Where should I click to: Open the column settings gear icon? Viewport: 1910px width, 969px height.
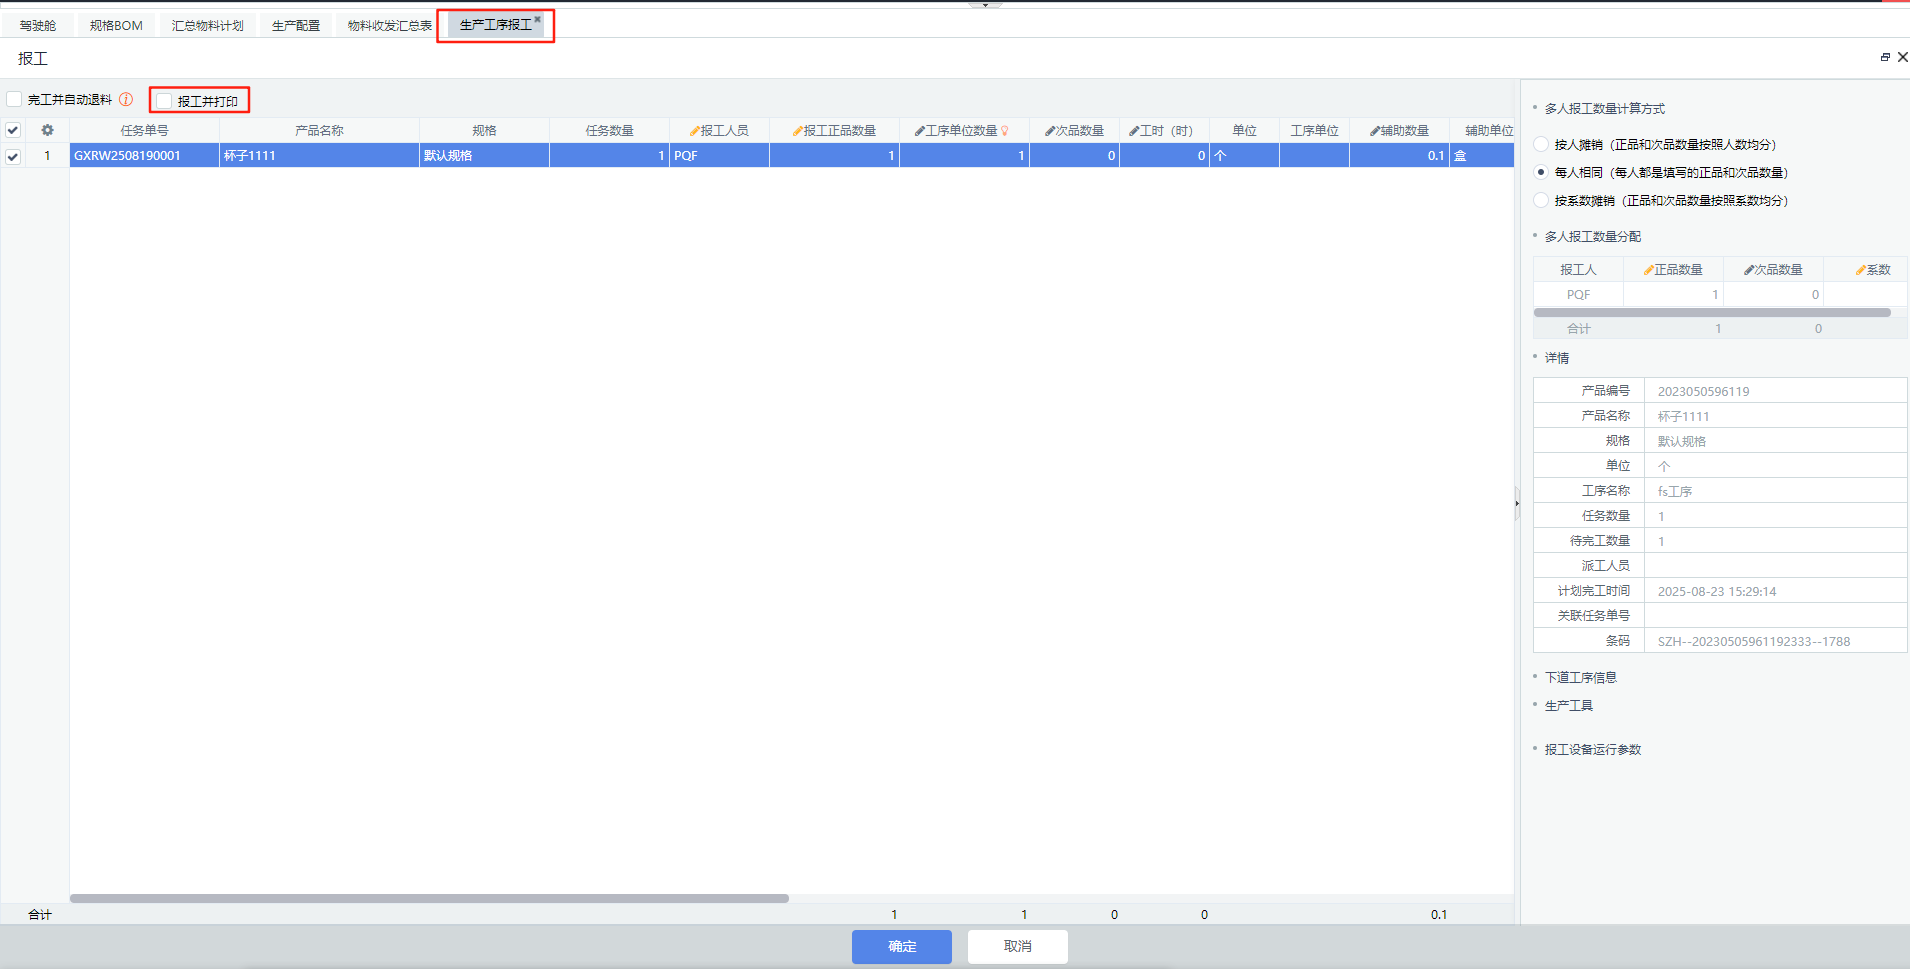pos(47,130)
